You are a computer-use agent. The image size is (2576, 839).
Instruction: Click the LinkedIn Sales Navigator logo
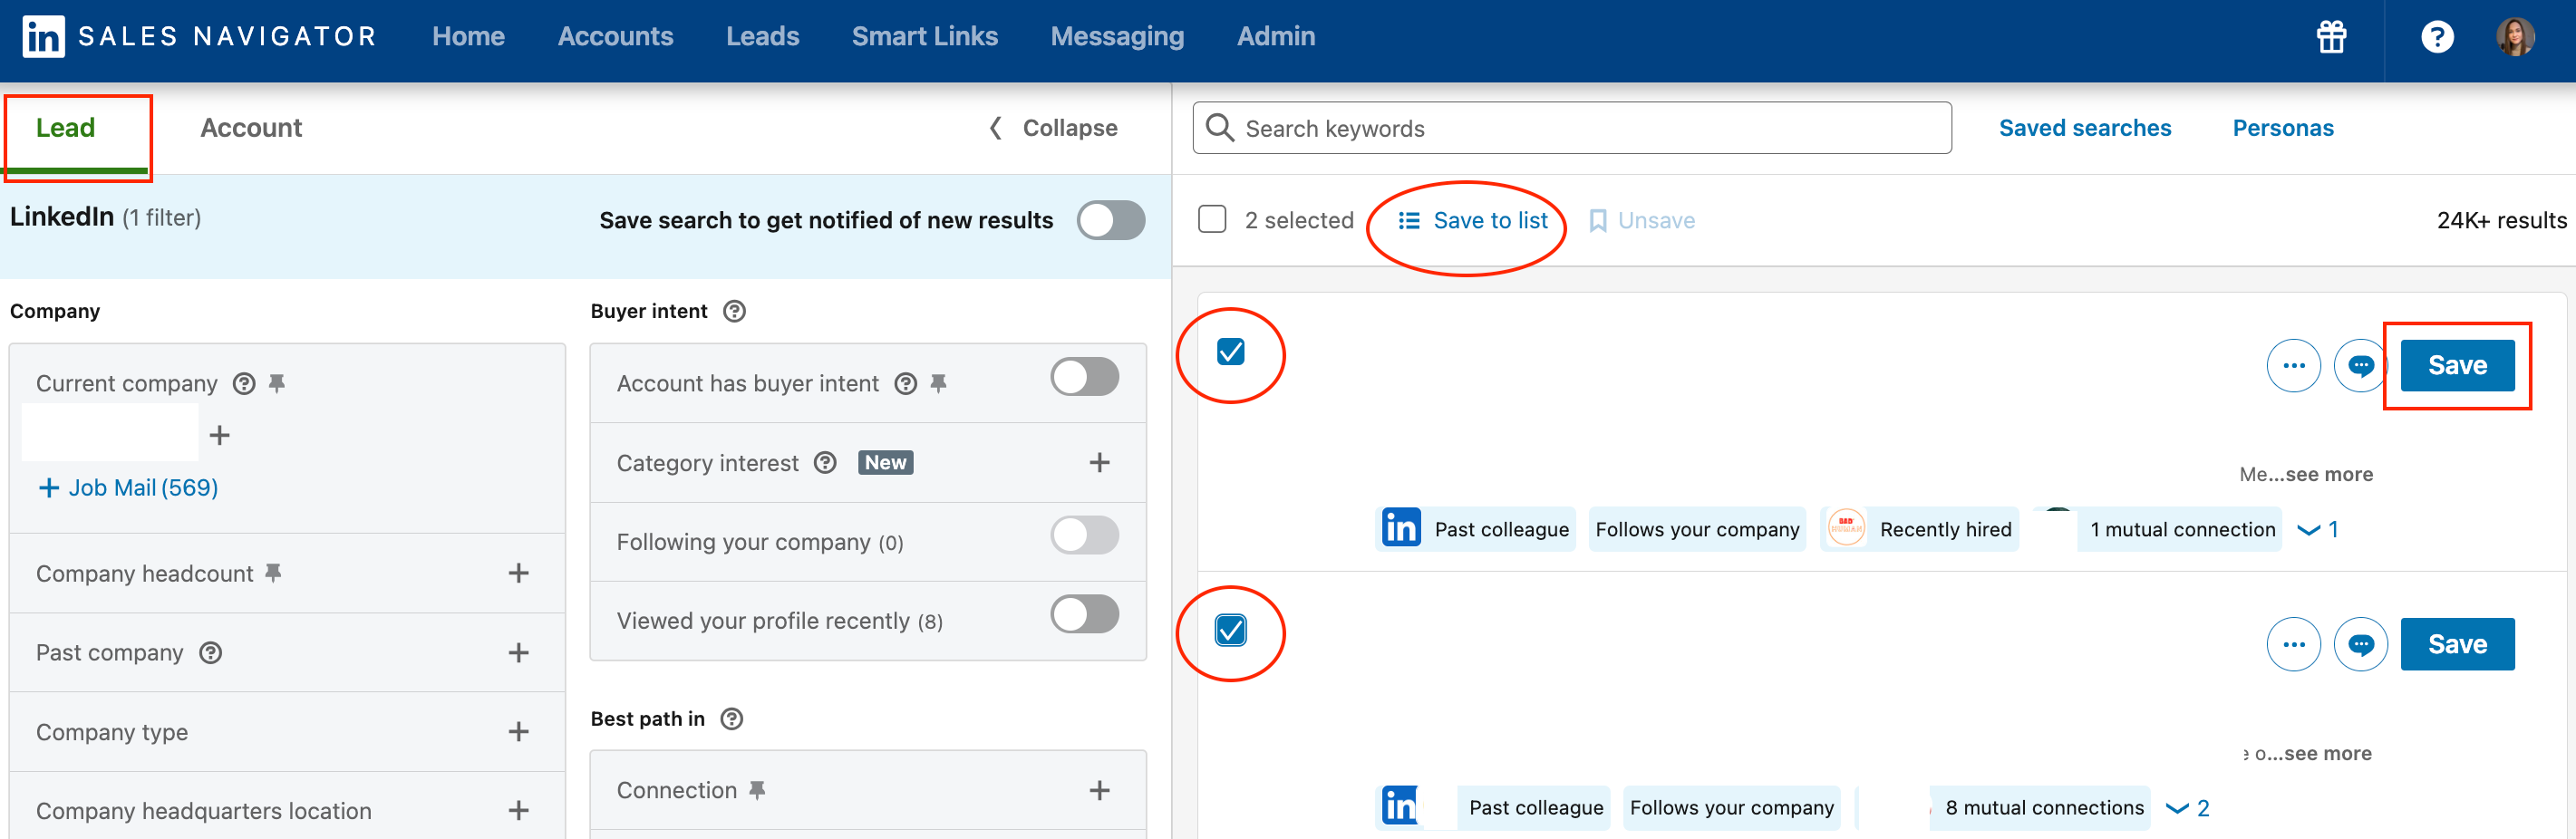199,37
